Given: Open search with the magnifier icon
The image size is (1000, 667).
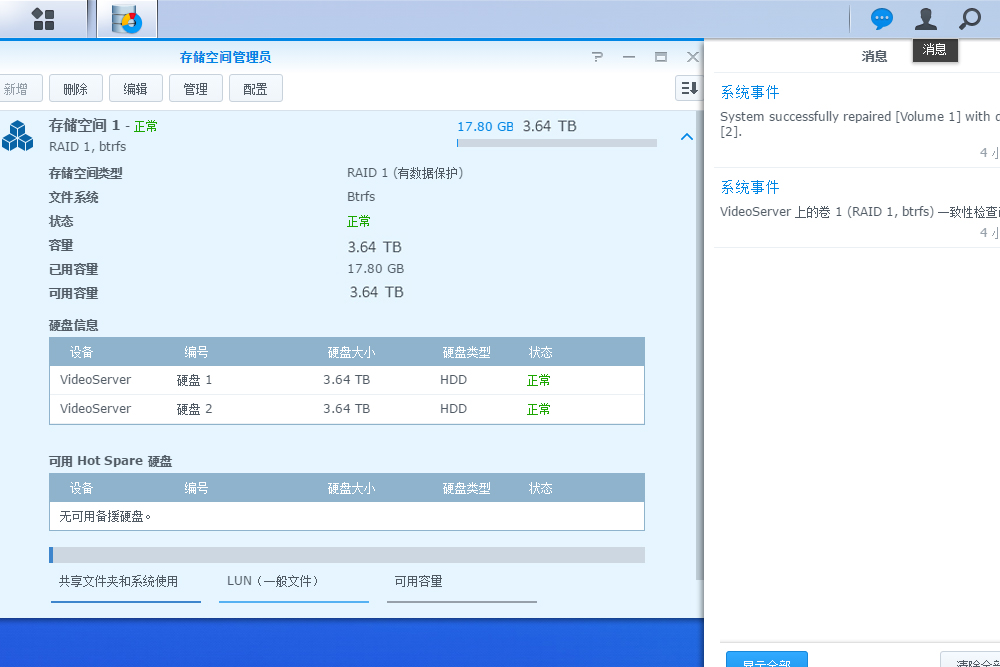Looking at the screenshot, I should click(969, 18).
